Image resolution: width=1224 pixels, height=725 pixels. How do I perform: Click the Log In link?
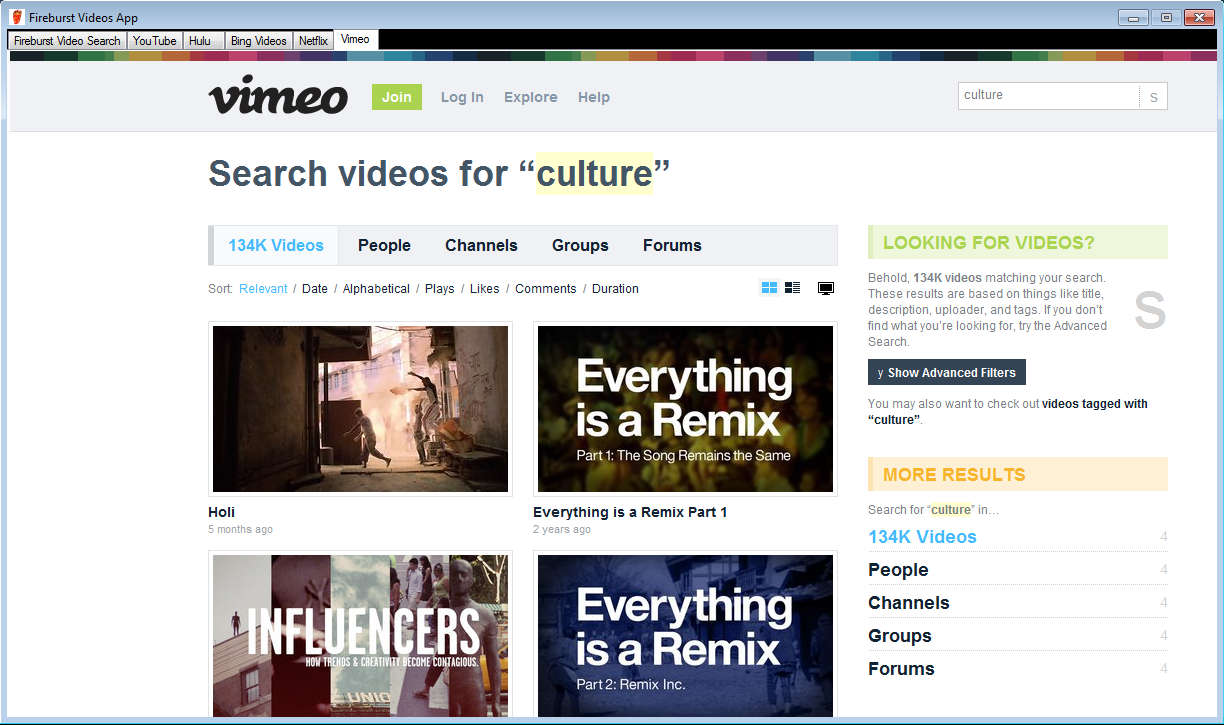tap(462, 97)
